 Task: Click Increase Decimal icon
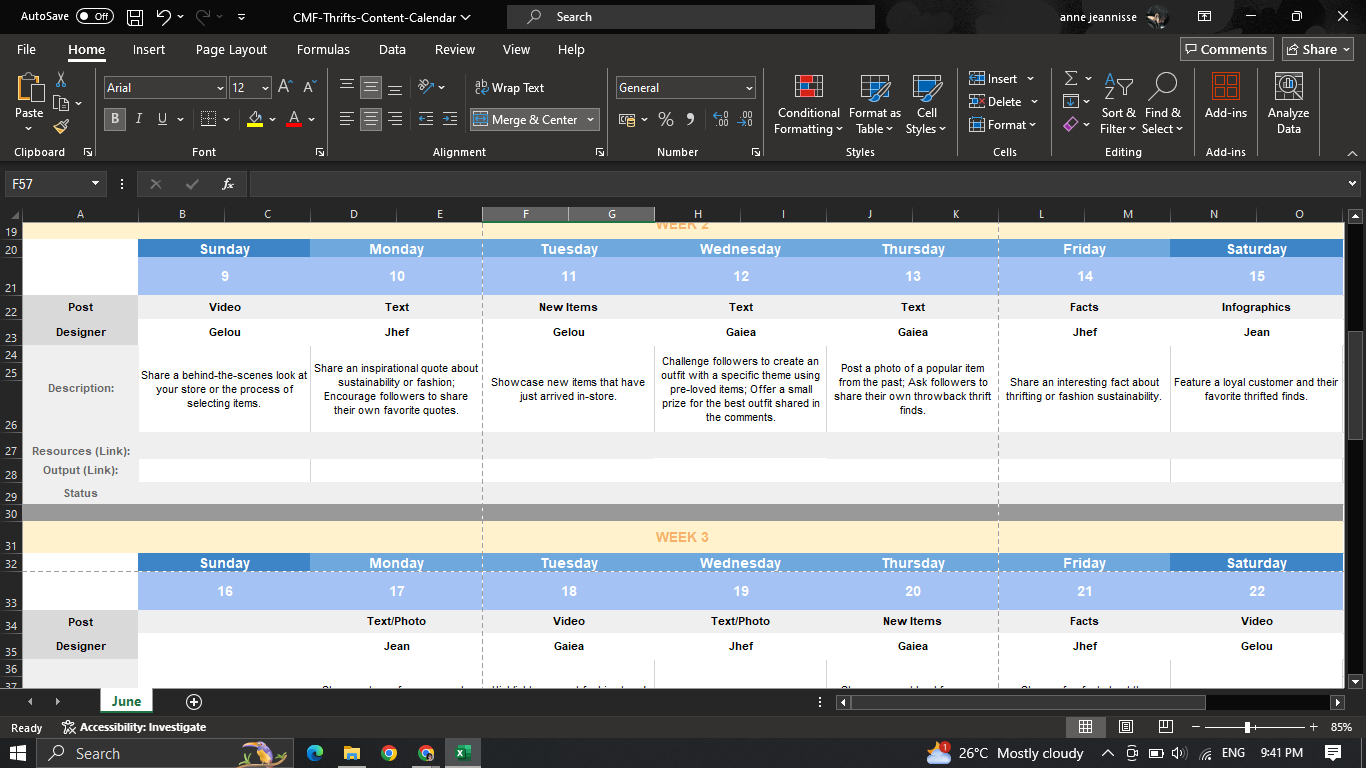(x=720, y=119)
